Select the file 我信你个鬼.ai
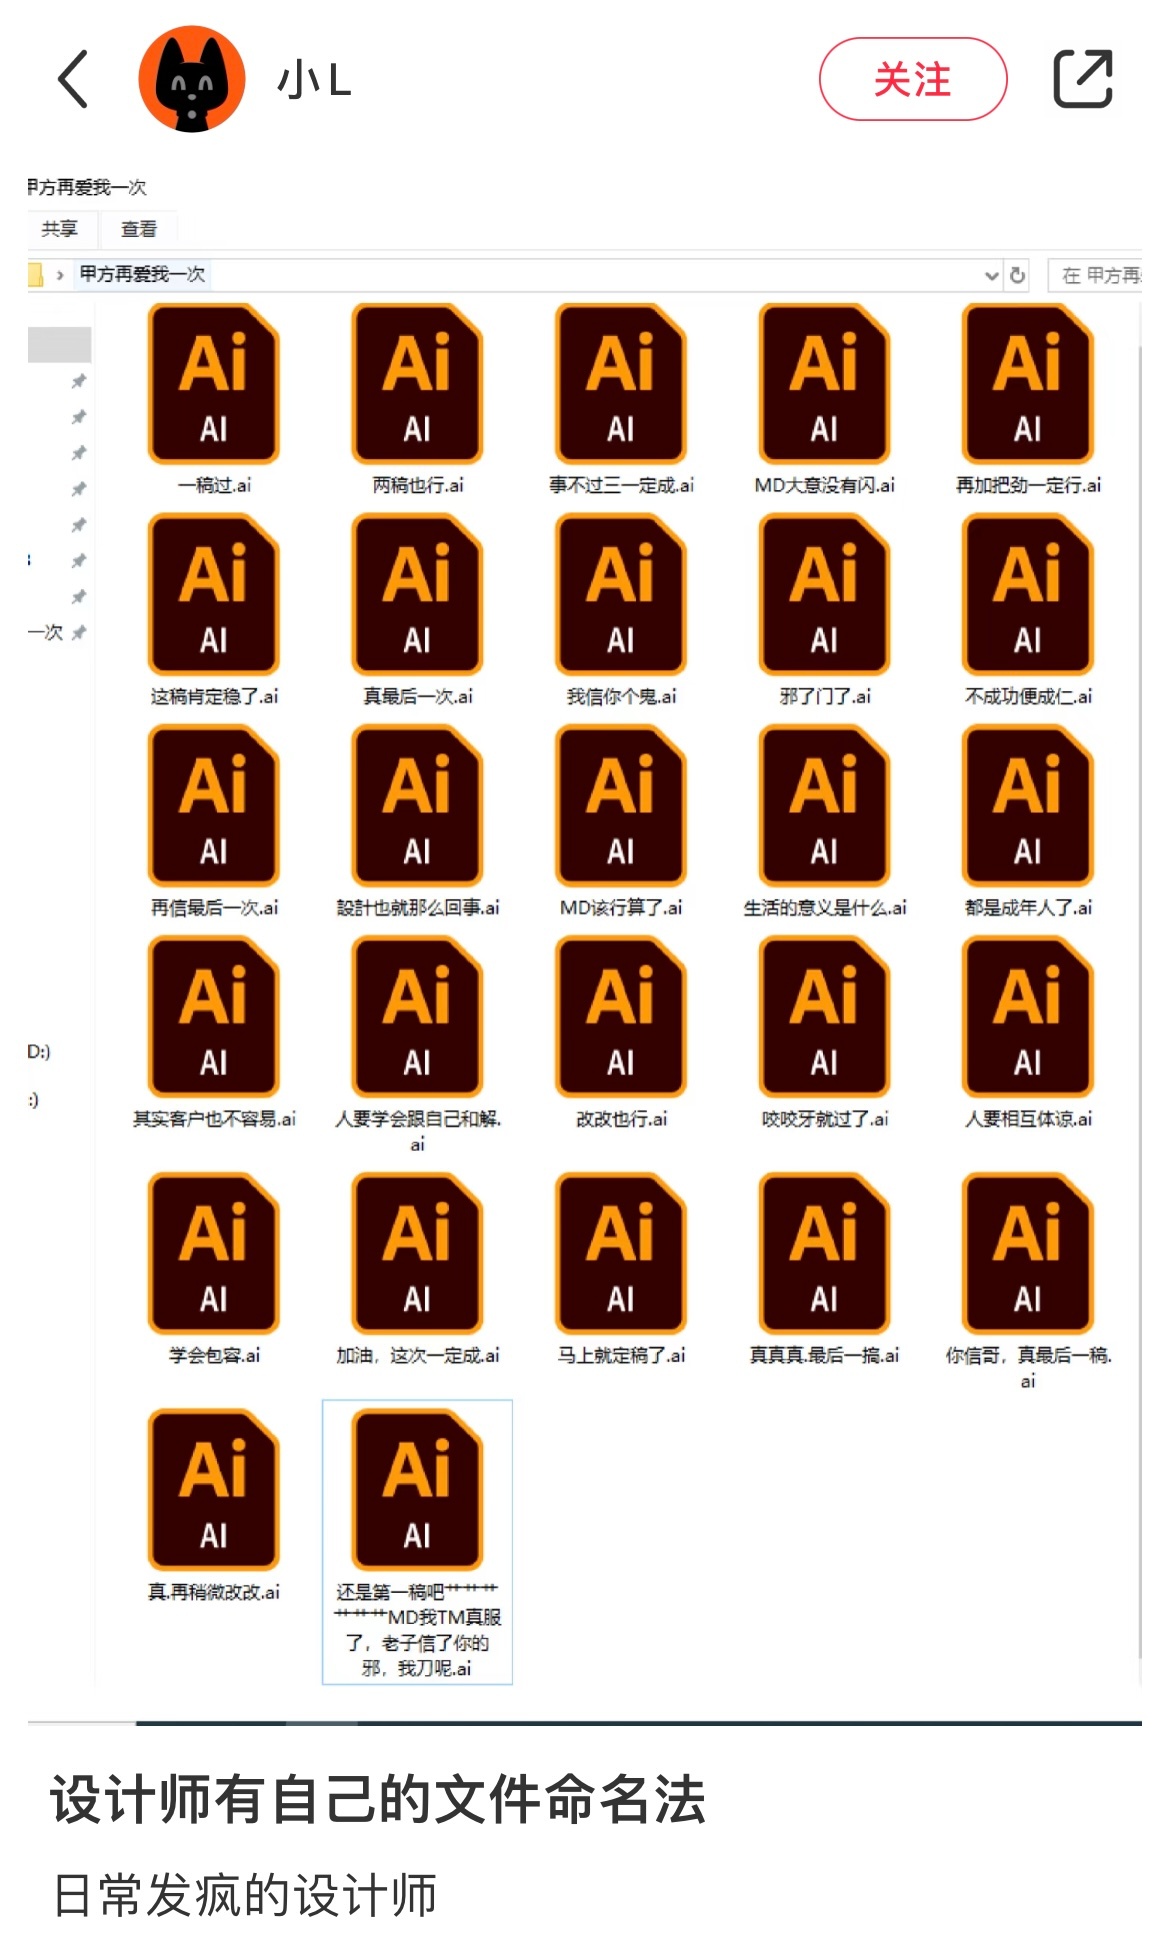This screenshot has width=1170, height=1935. pyautogui.click(x=621, y=611)
